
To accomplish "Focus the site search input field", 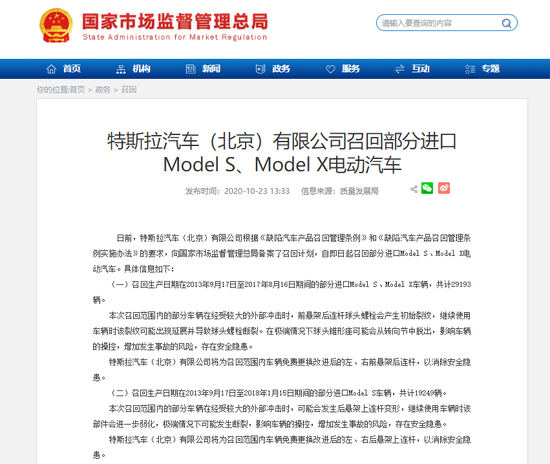I will pos(447,23).
